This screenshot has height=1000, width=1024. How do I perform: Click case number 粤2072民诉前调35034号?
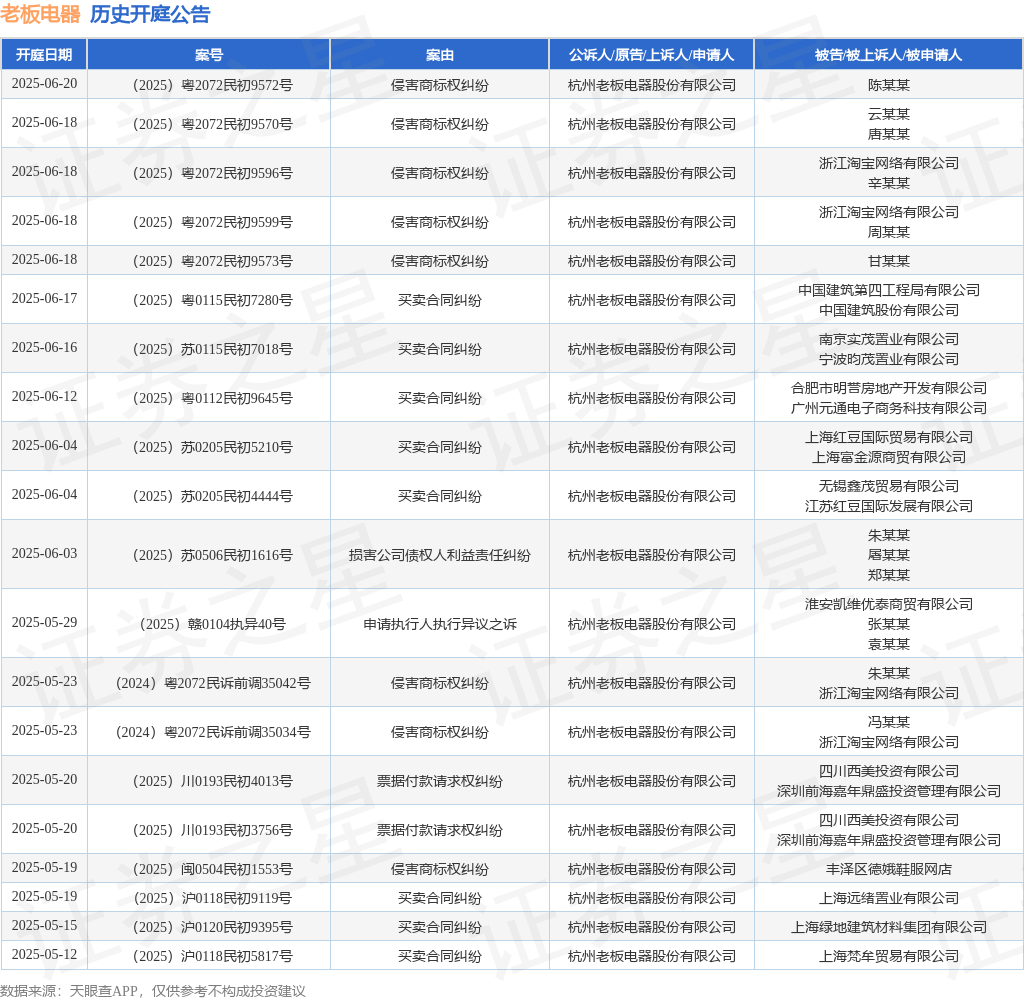[213, 732]
